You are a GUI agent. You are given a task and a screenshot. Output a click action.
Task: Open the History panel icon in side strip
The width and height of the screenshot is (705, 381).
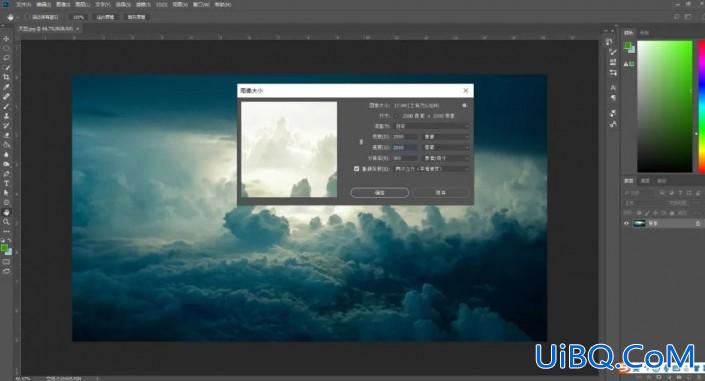pyautogui.click(x=609, y=42)
